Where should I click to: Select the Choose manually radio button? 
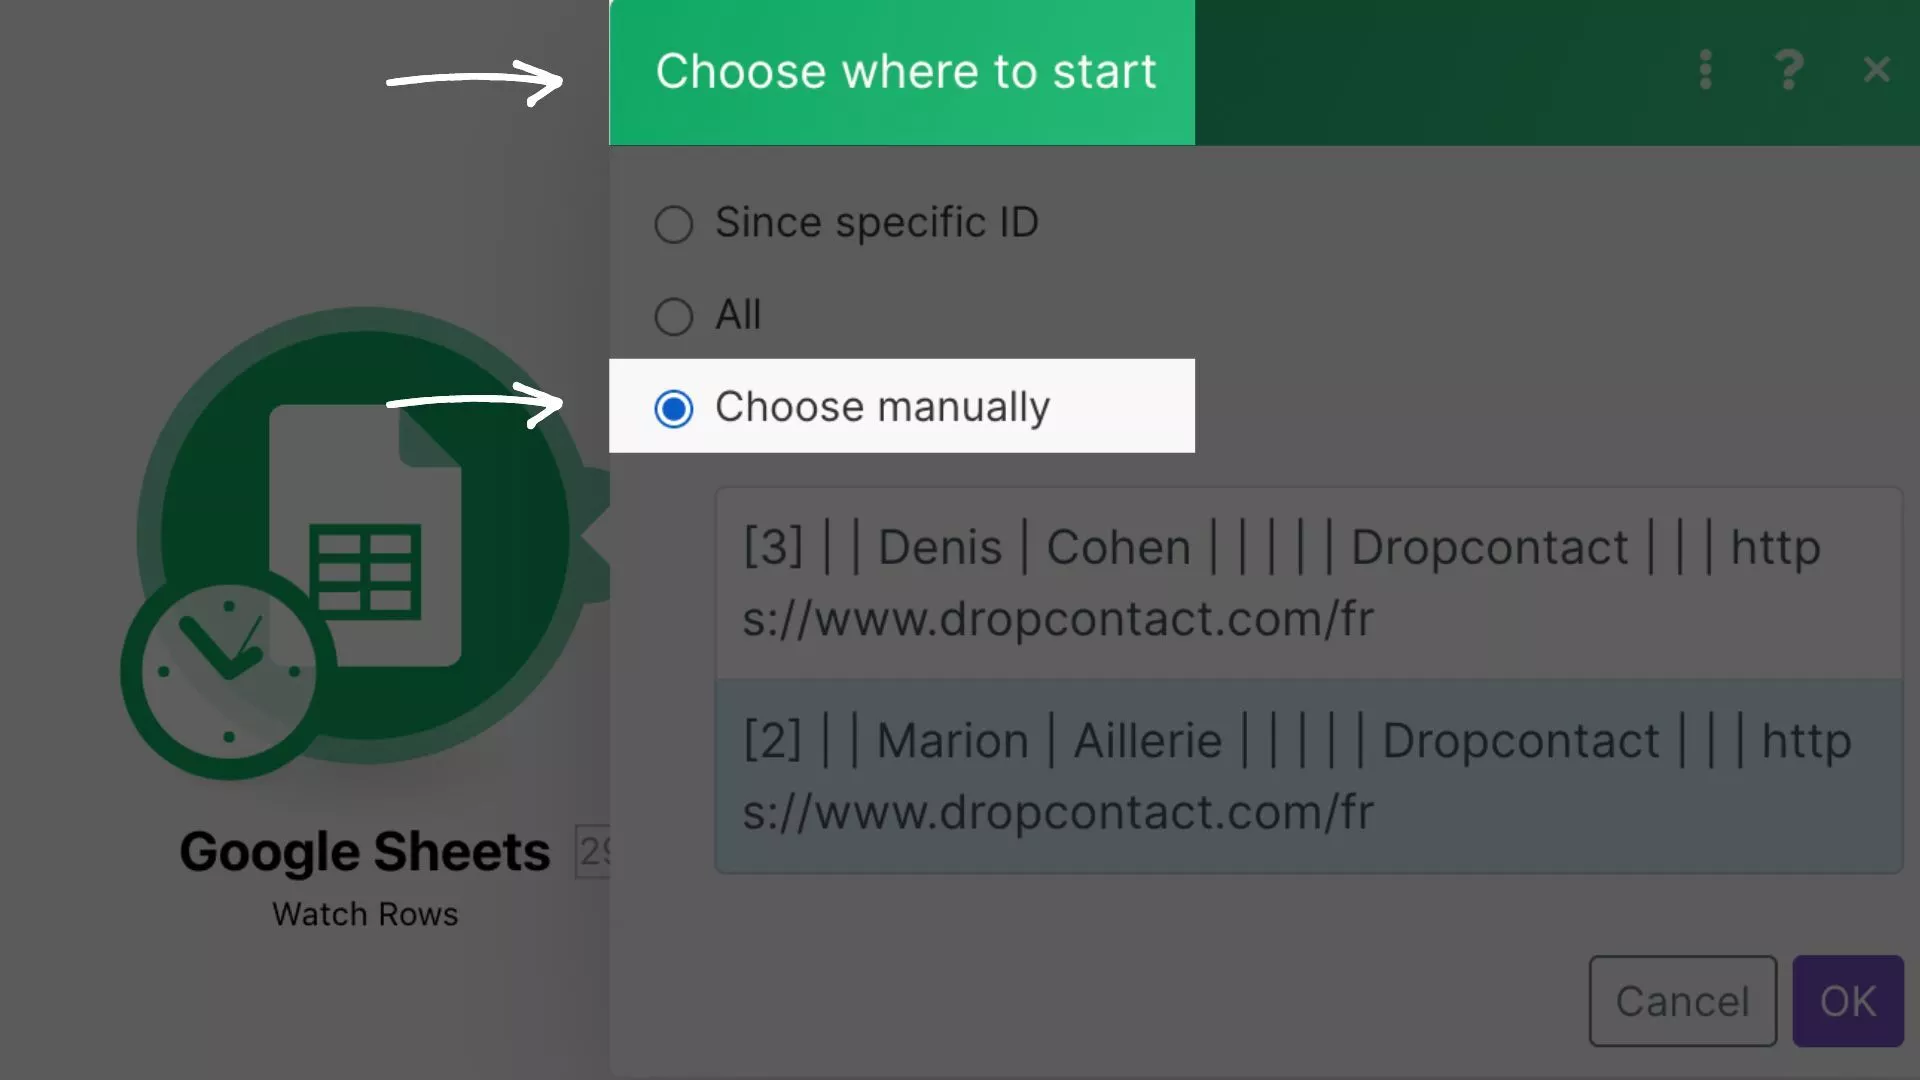[x=673, y=405]
